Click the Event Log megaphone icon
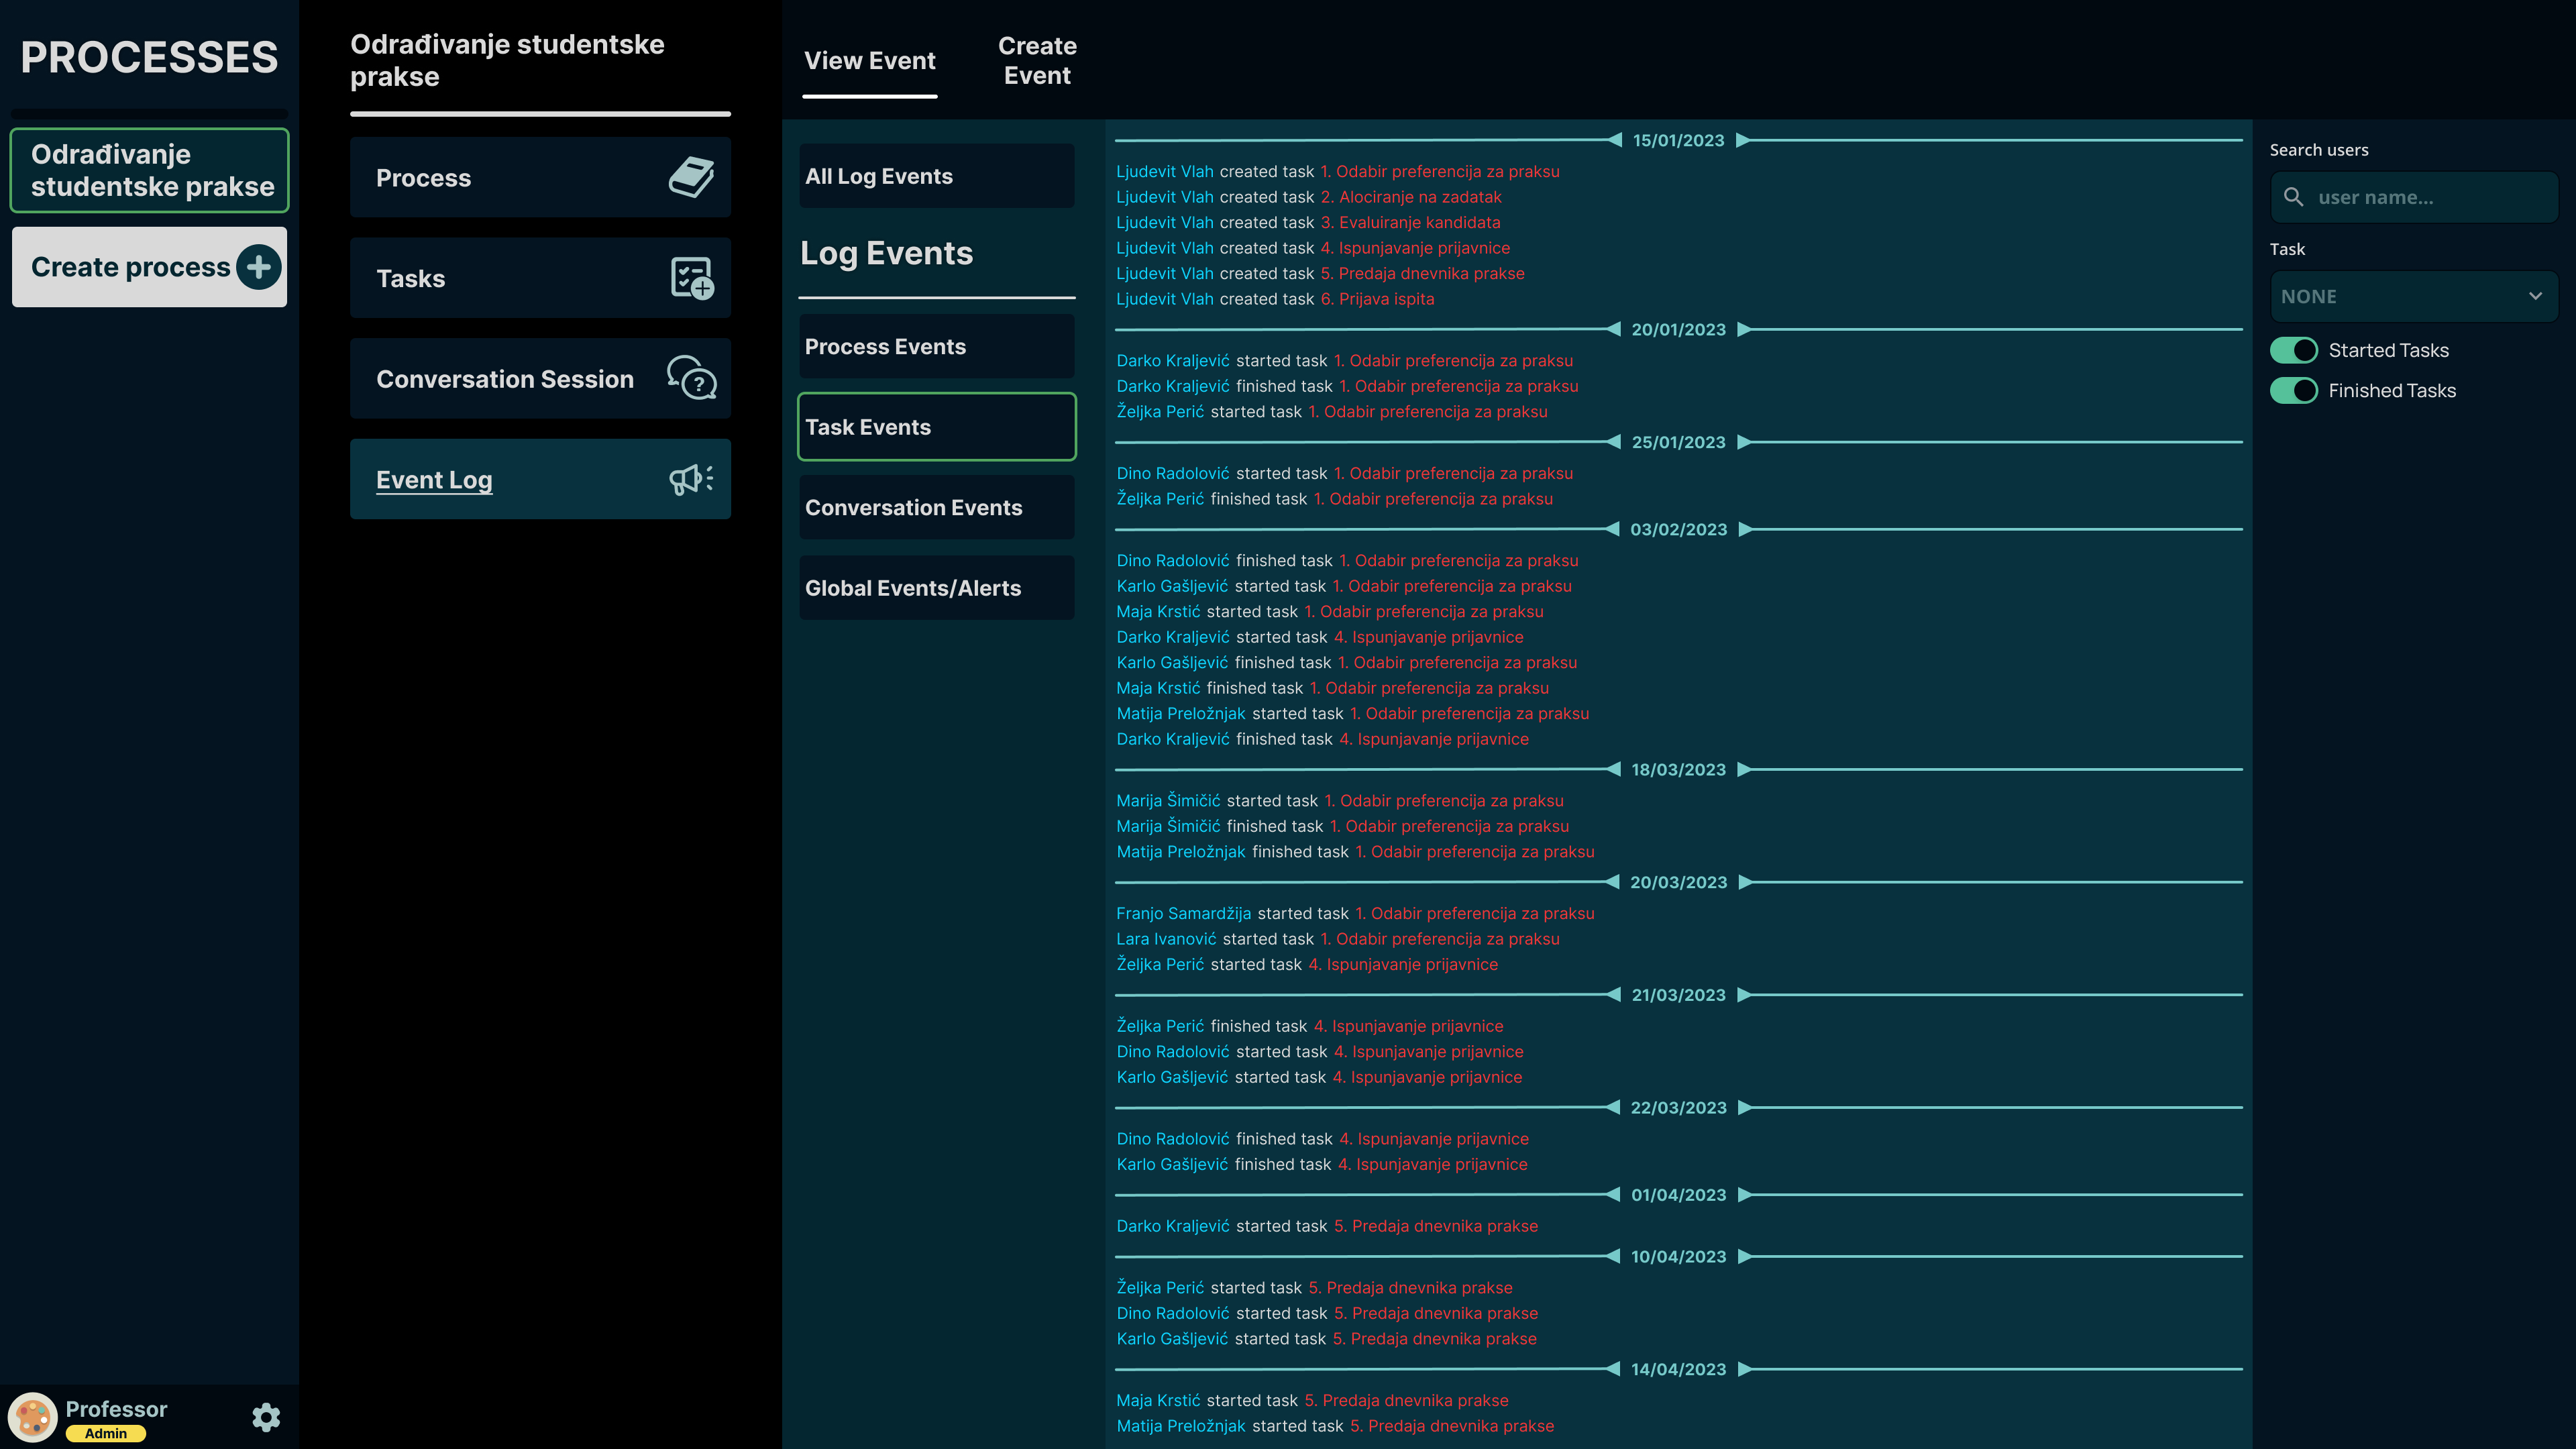The height and width of the screenshot is (1449, 2576). (691, 479)
